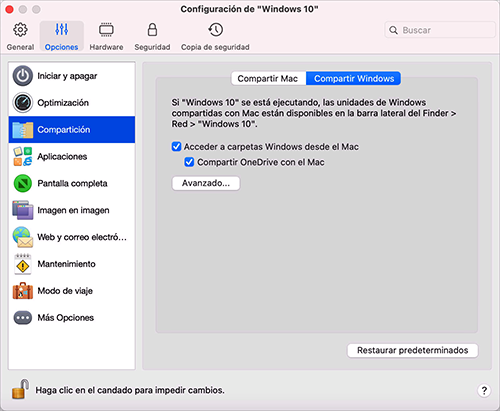Click the warning sign Mantenimiento icon
This screenshot has width=500, height=411.
[x=23, y=264]
